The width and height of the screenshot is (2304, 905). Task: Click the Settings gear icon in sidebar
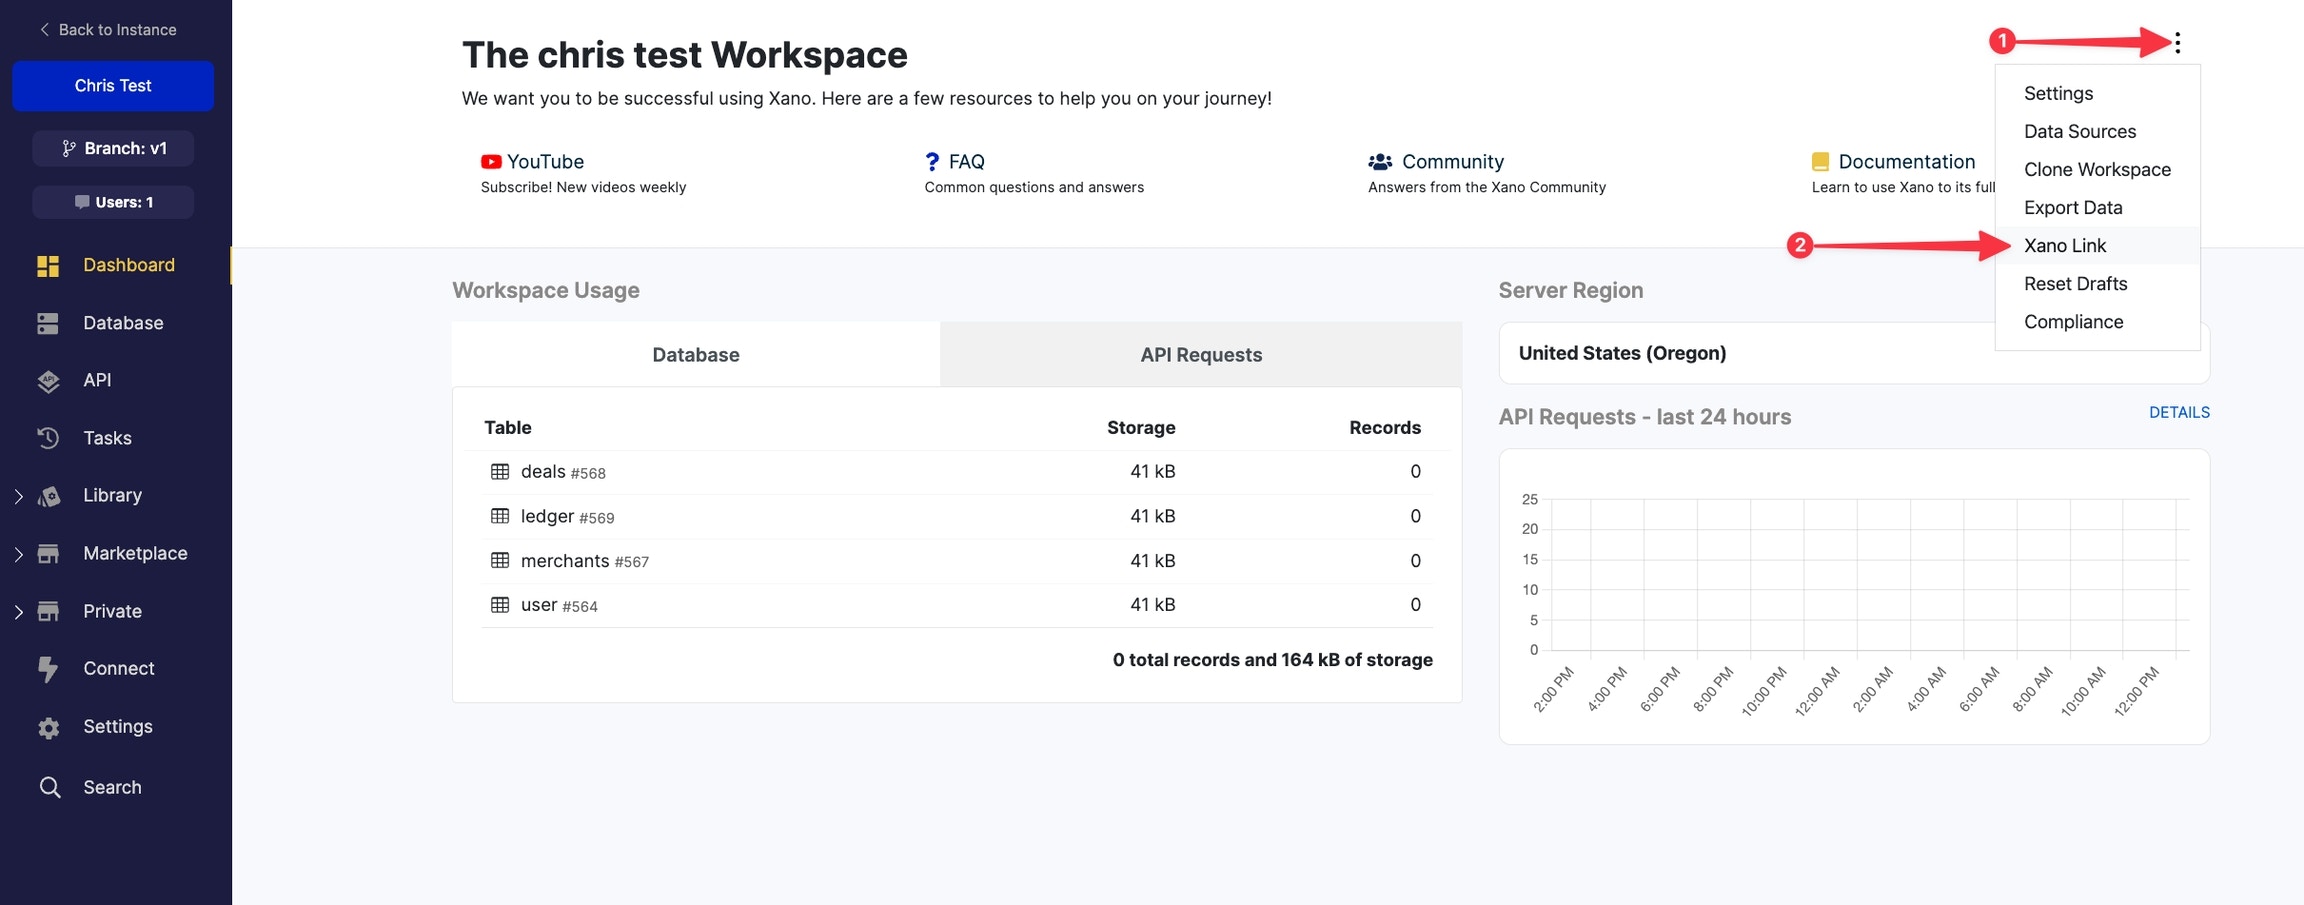tap(48, 727)
